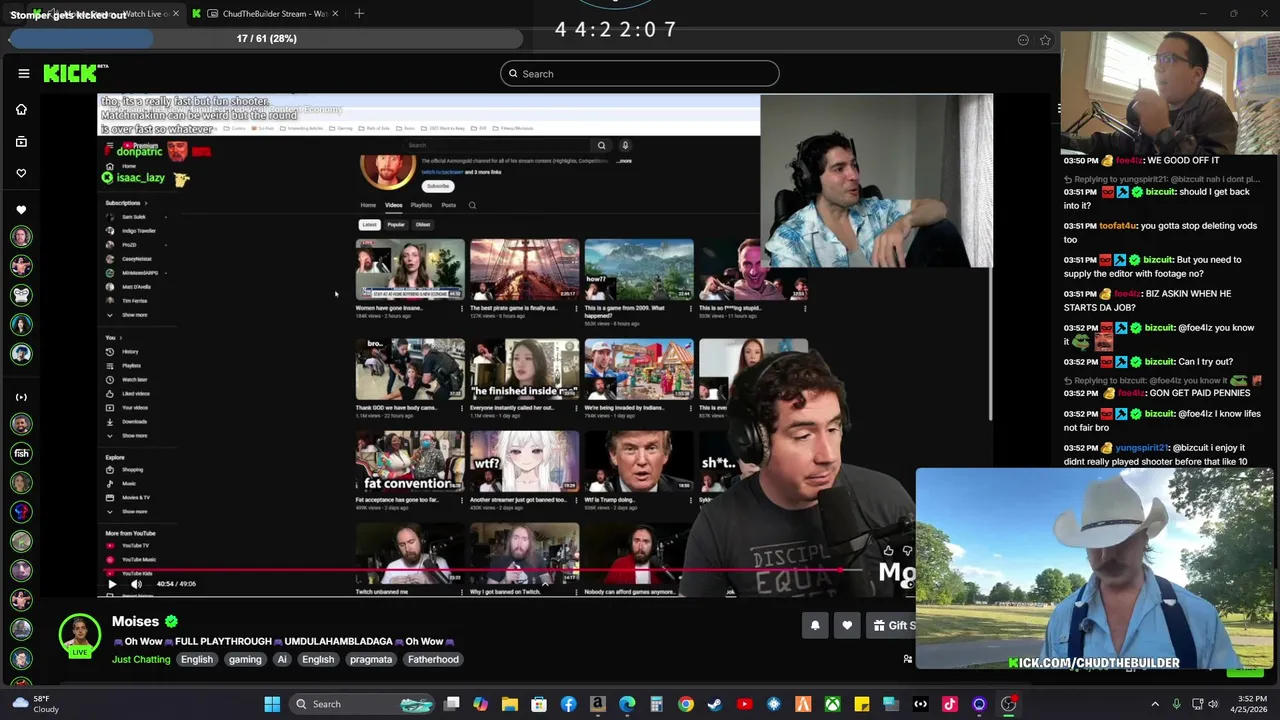
Task: Open Google Chrome from taskbar
Action: point(686,704)
